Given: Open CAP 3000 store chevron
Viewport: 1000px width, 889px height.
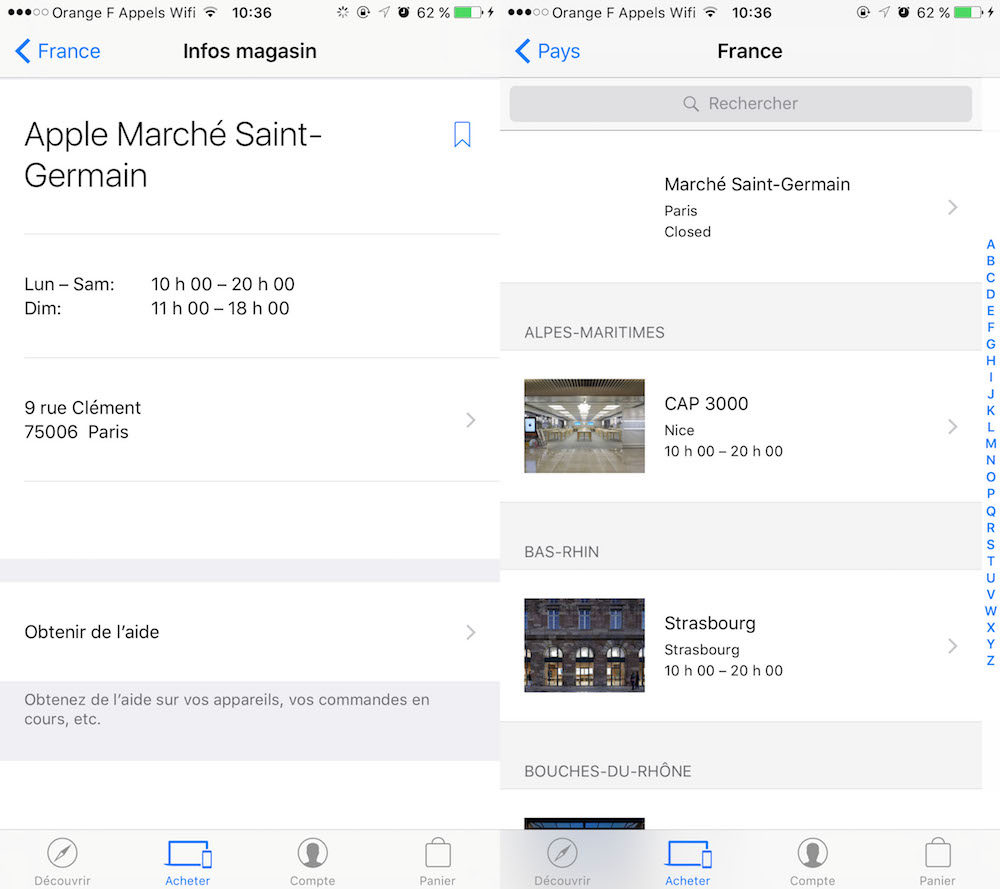Looking at the screenshot, I should tap(953, 426).
